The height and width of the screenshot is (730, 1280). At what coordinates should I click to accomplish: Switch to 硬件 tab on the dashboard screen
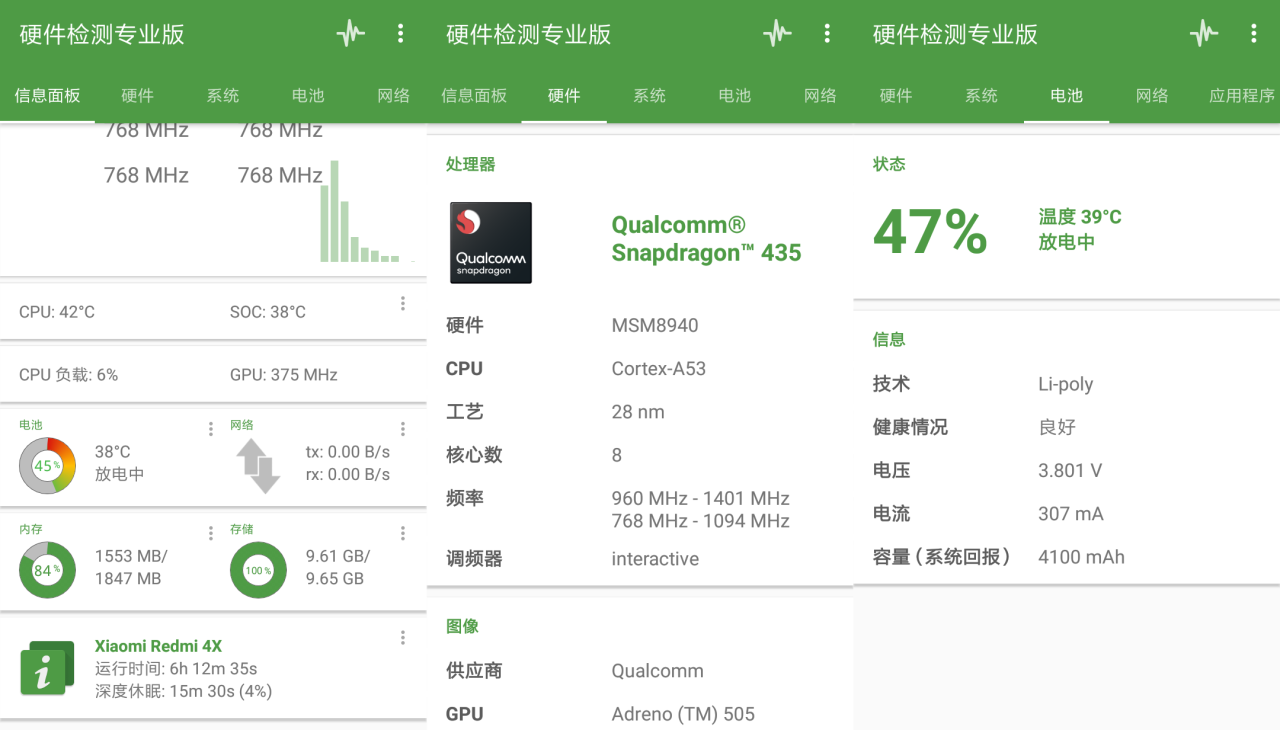click(x=137, y=96)
